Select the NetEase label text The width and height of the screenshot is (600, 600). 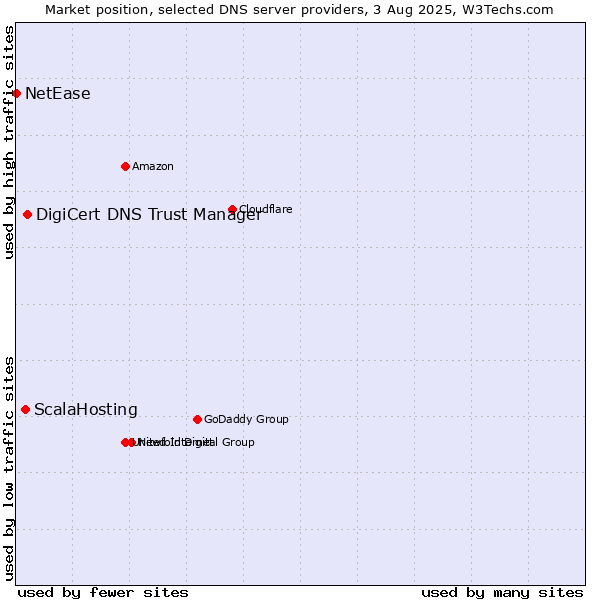click(x=58, y=93)
